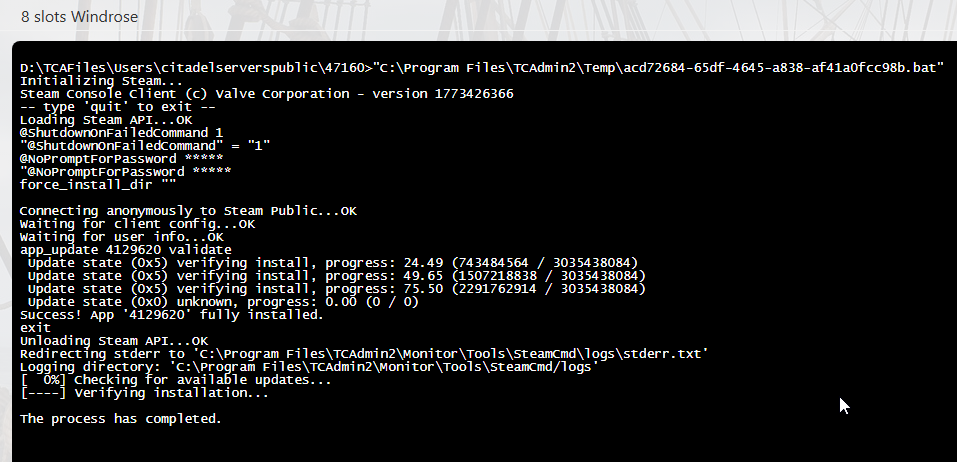Click the "Initializing Steam..." line
Screen dimensions: 957x462
tap(87, 81)
